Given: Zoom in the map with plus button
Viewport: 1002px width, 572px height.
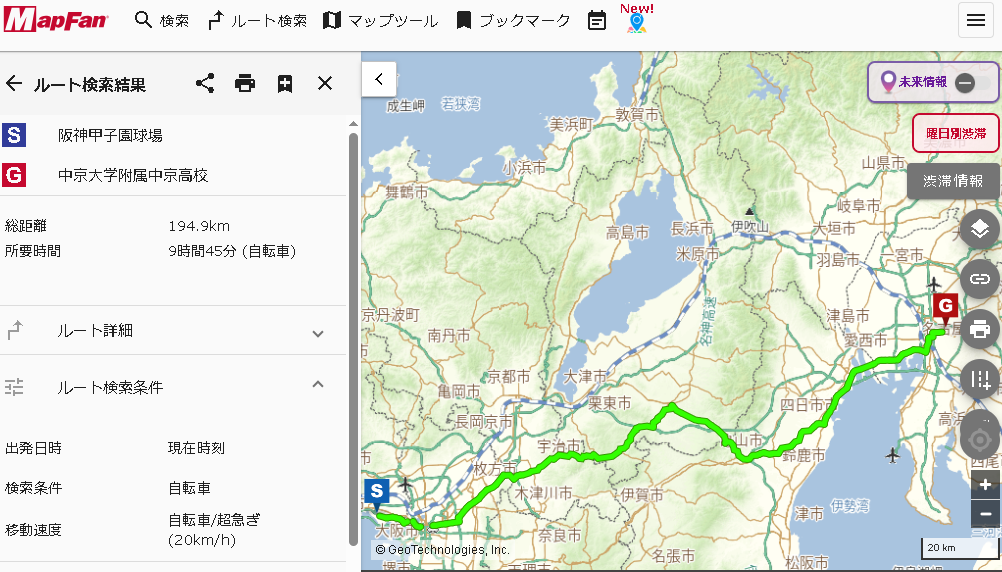Looking at the screenshot, I should click(x=985, y=484).
